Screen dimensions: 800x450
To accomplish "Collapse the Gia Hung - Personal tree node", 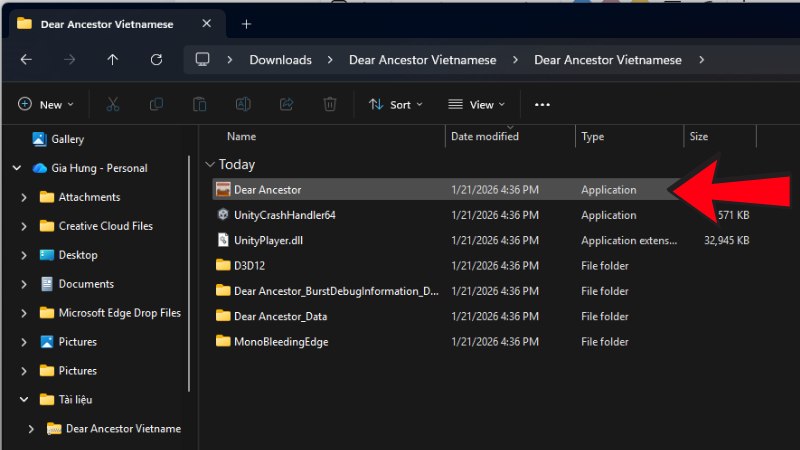I will point(17,168).
